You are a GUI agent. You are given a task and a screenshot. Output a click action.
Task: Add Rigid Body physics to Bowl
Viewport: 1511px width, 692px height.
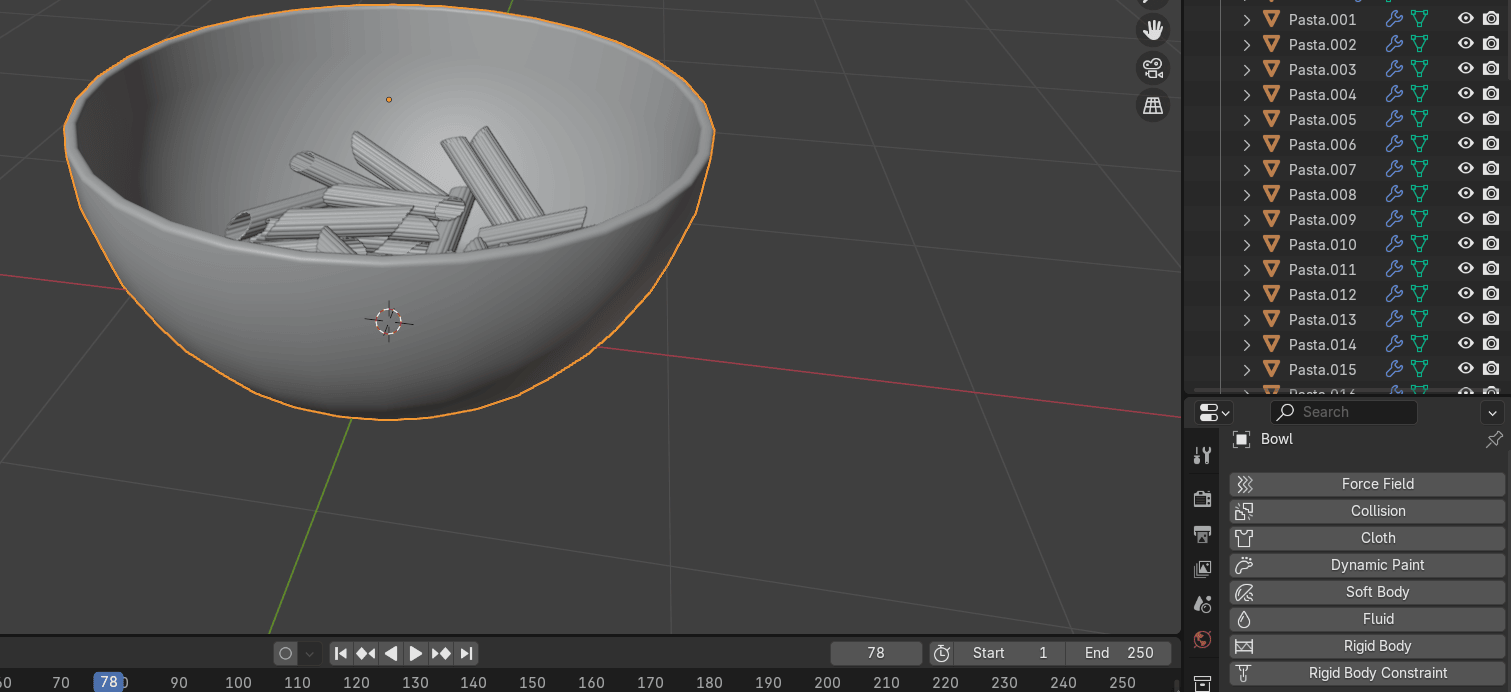click(1366, 646)
